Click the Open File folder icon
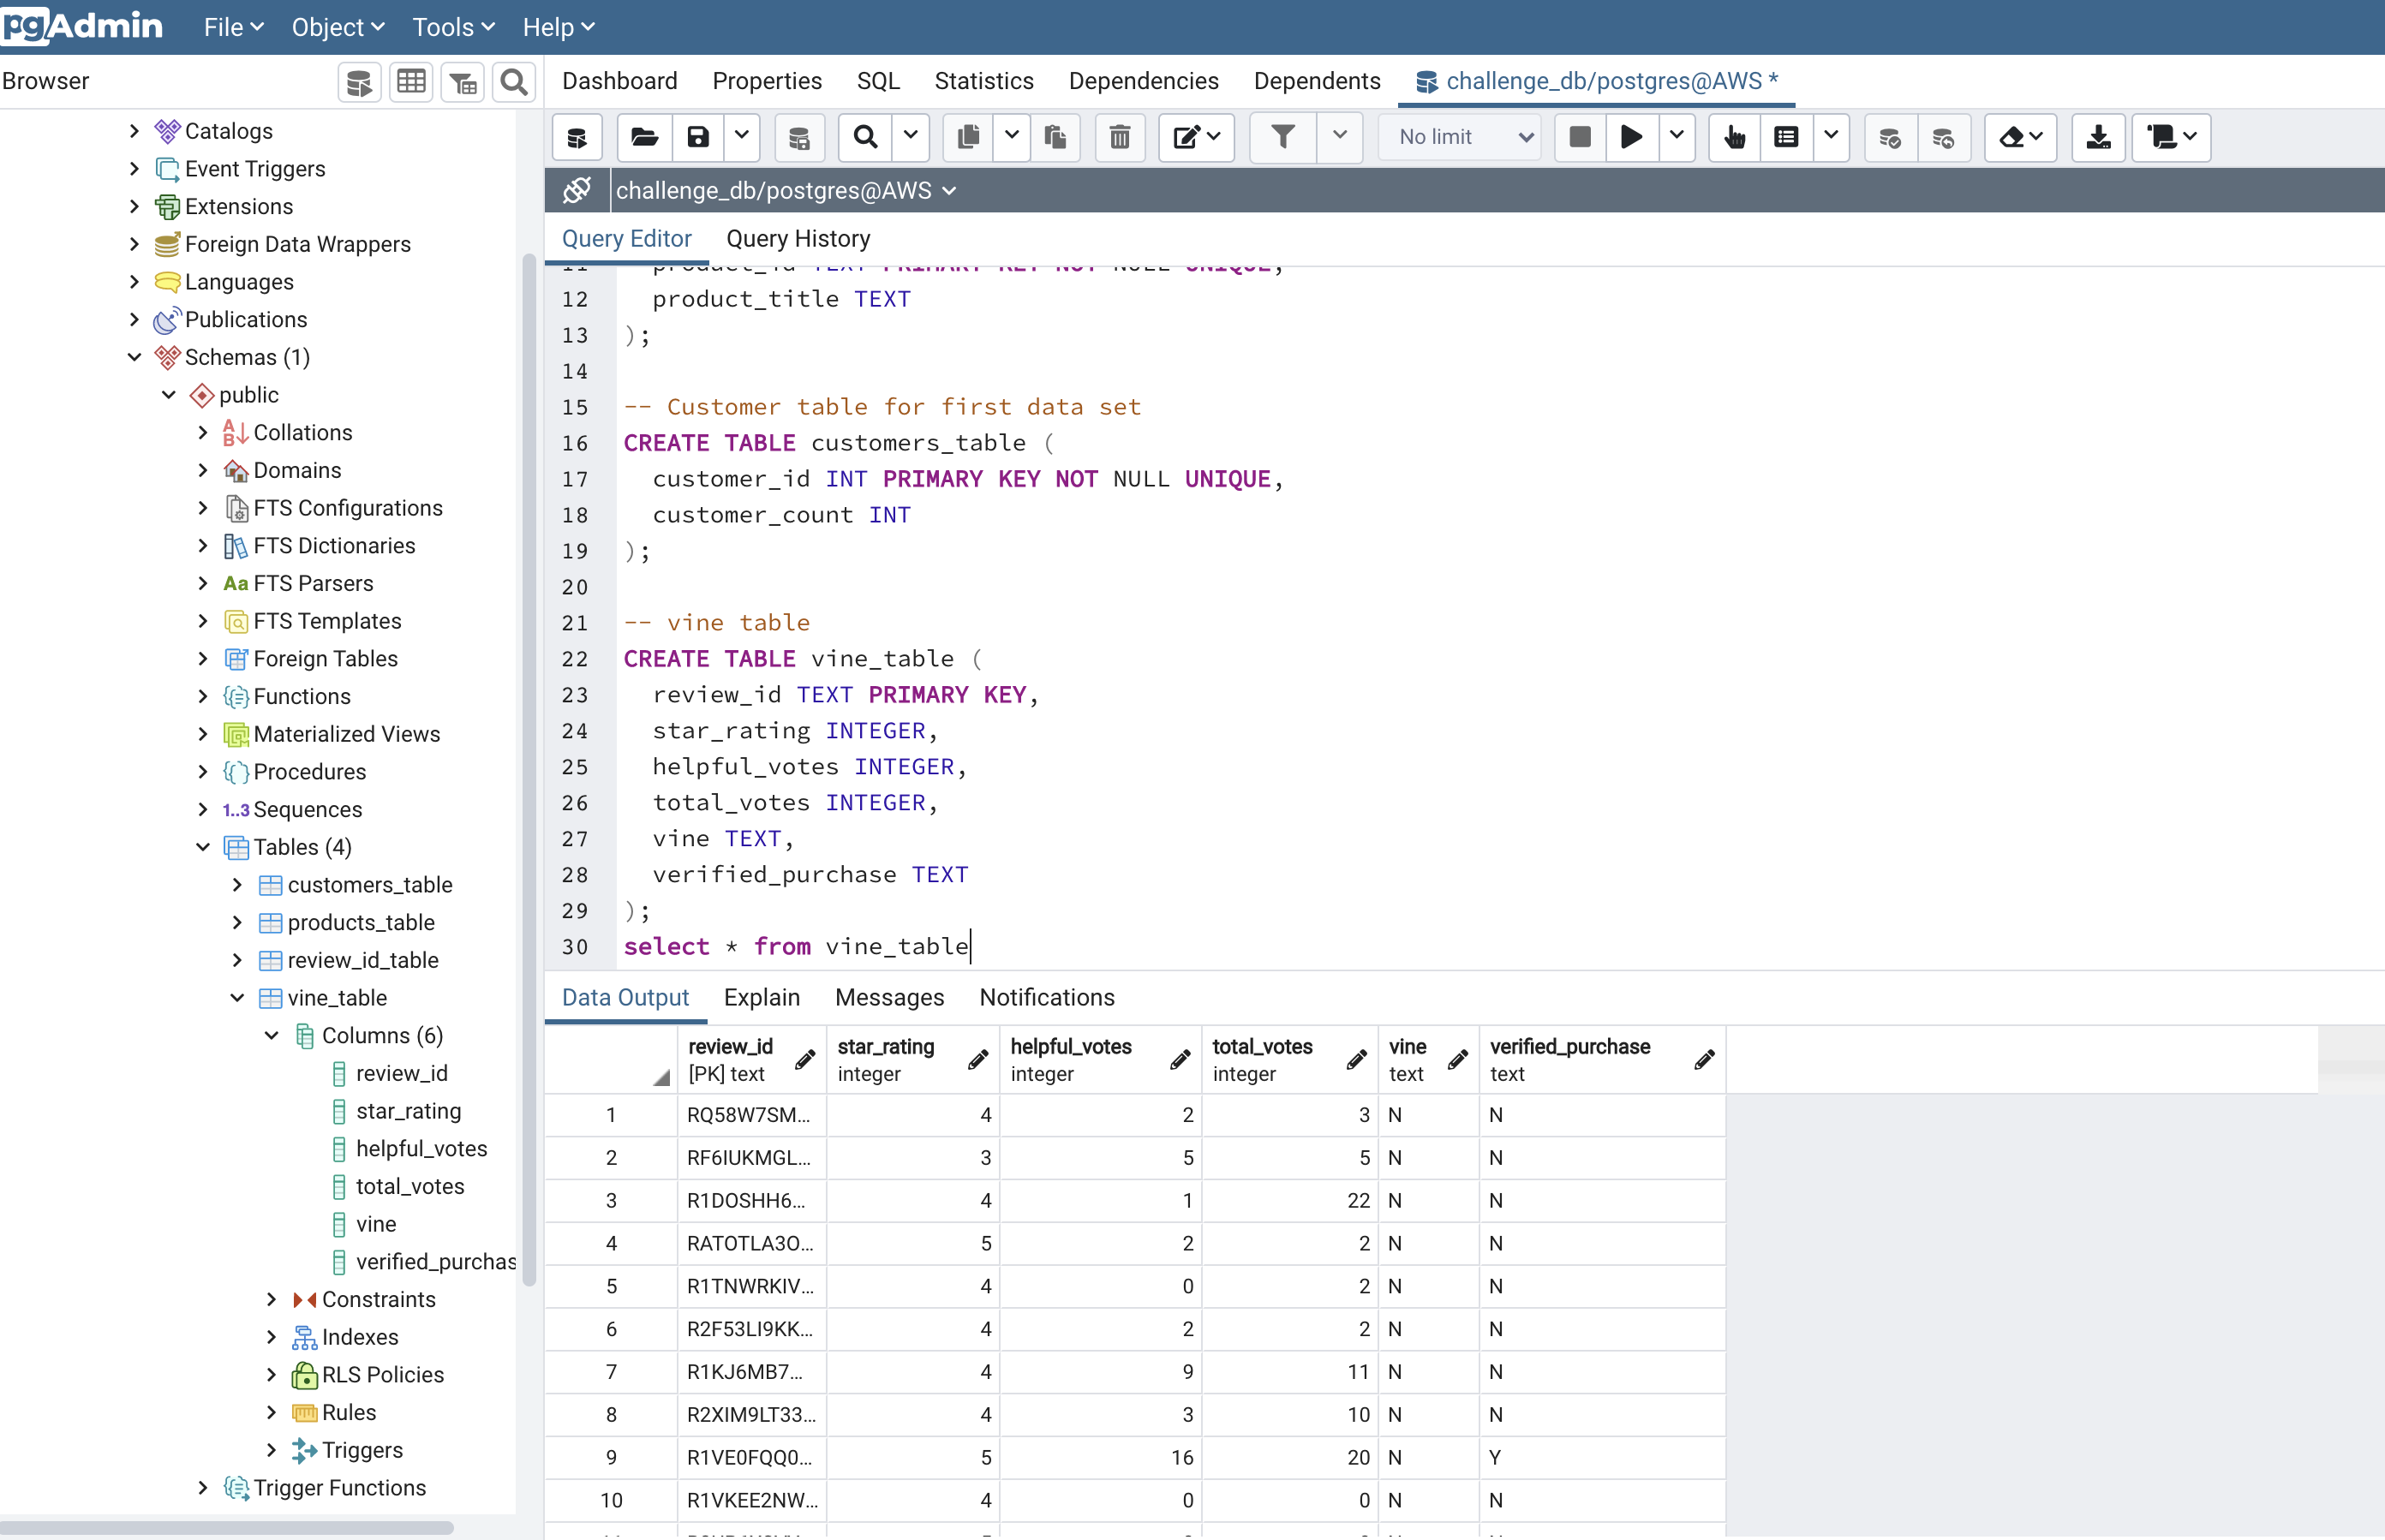The width and height of the screenshot is (2385, 1540). tap(644, 137)
